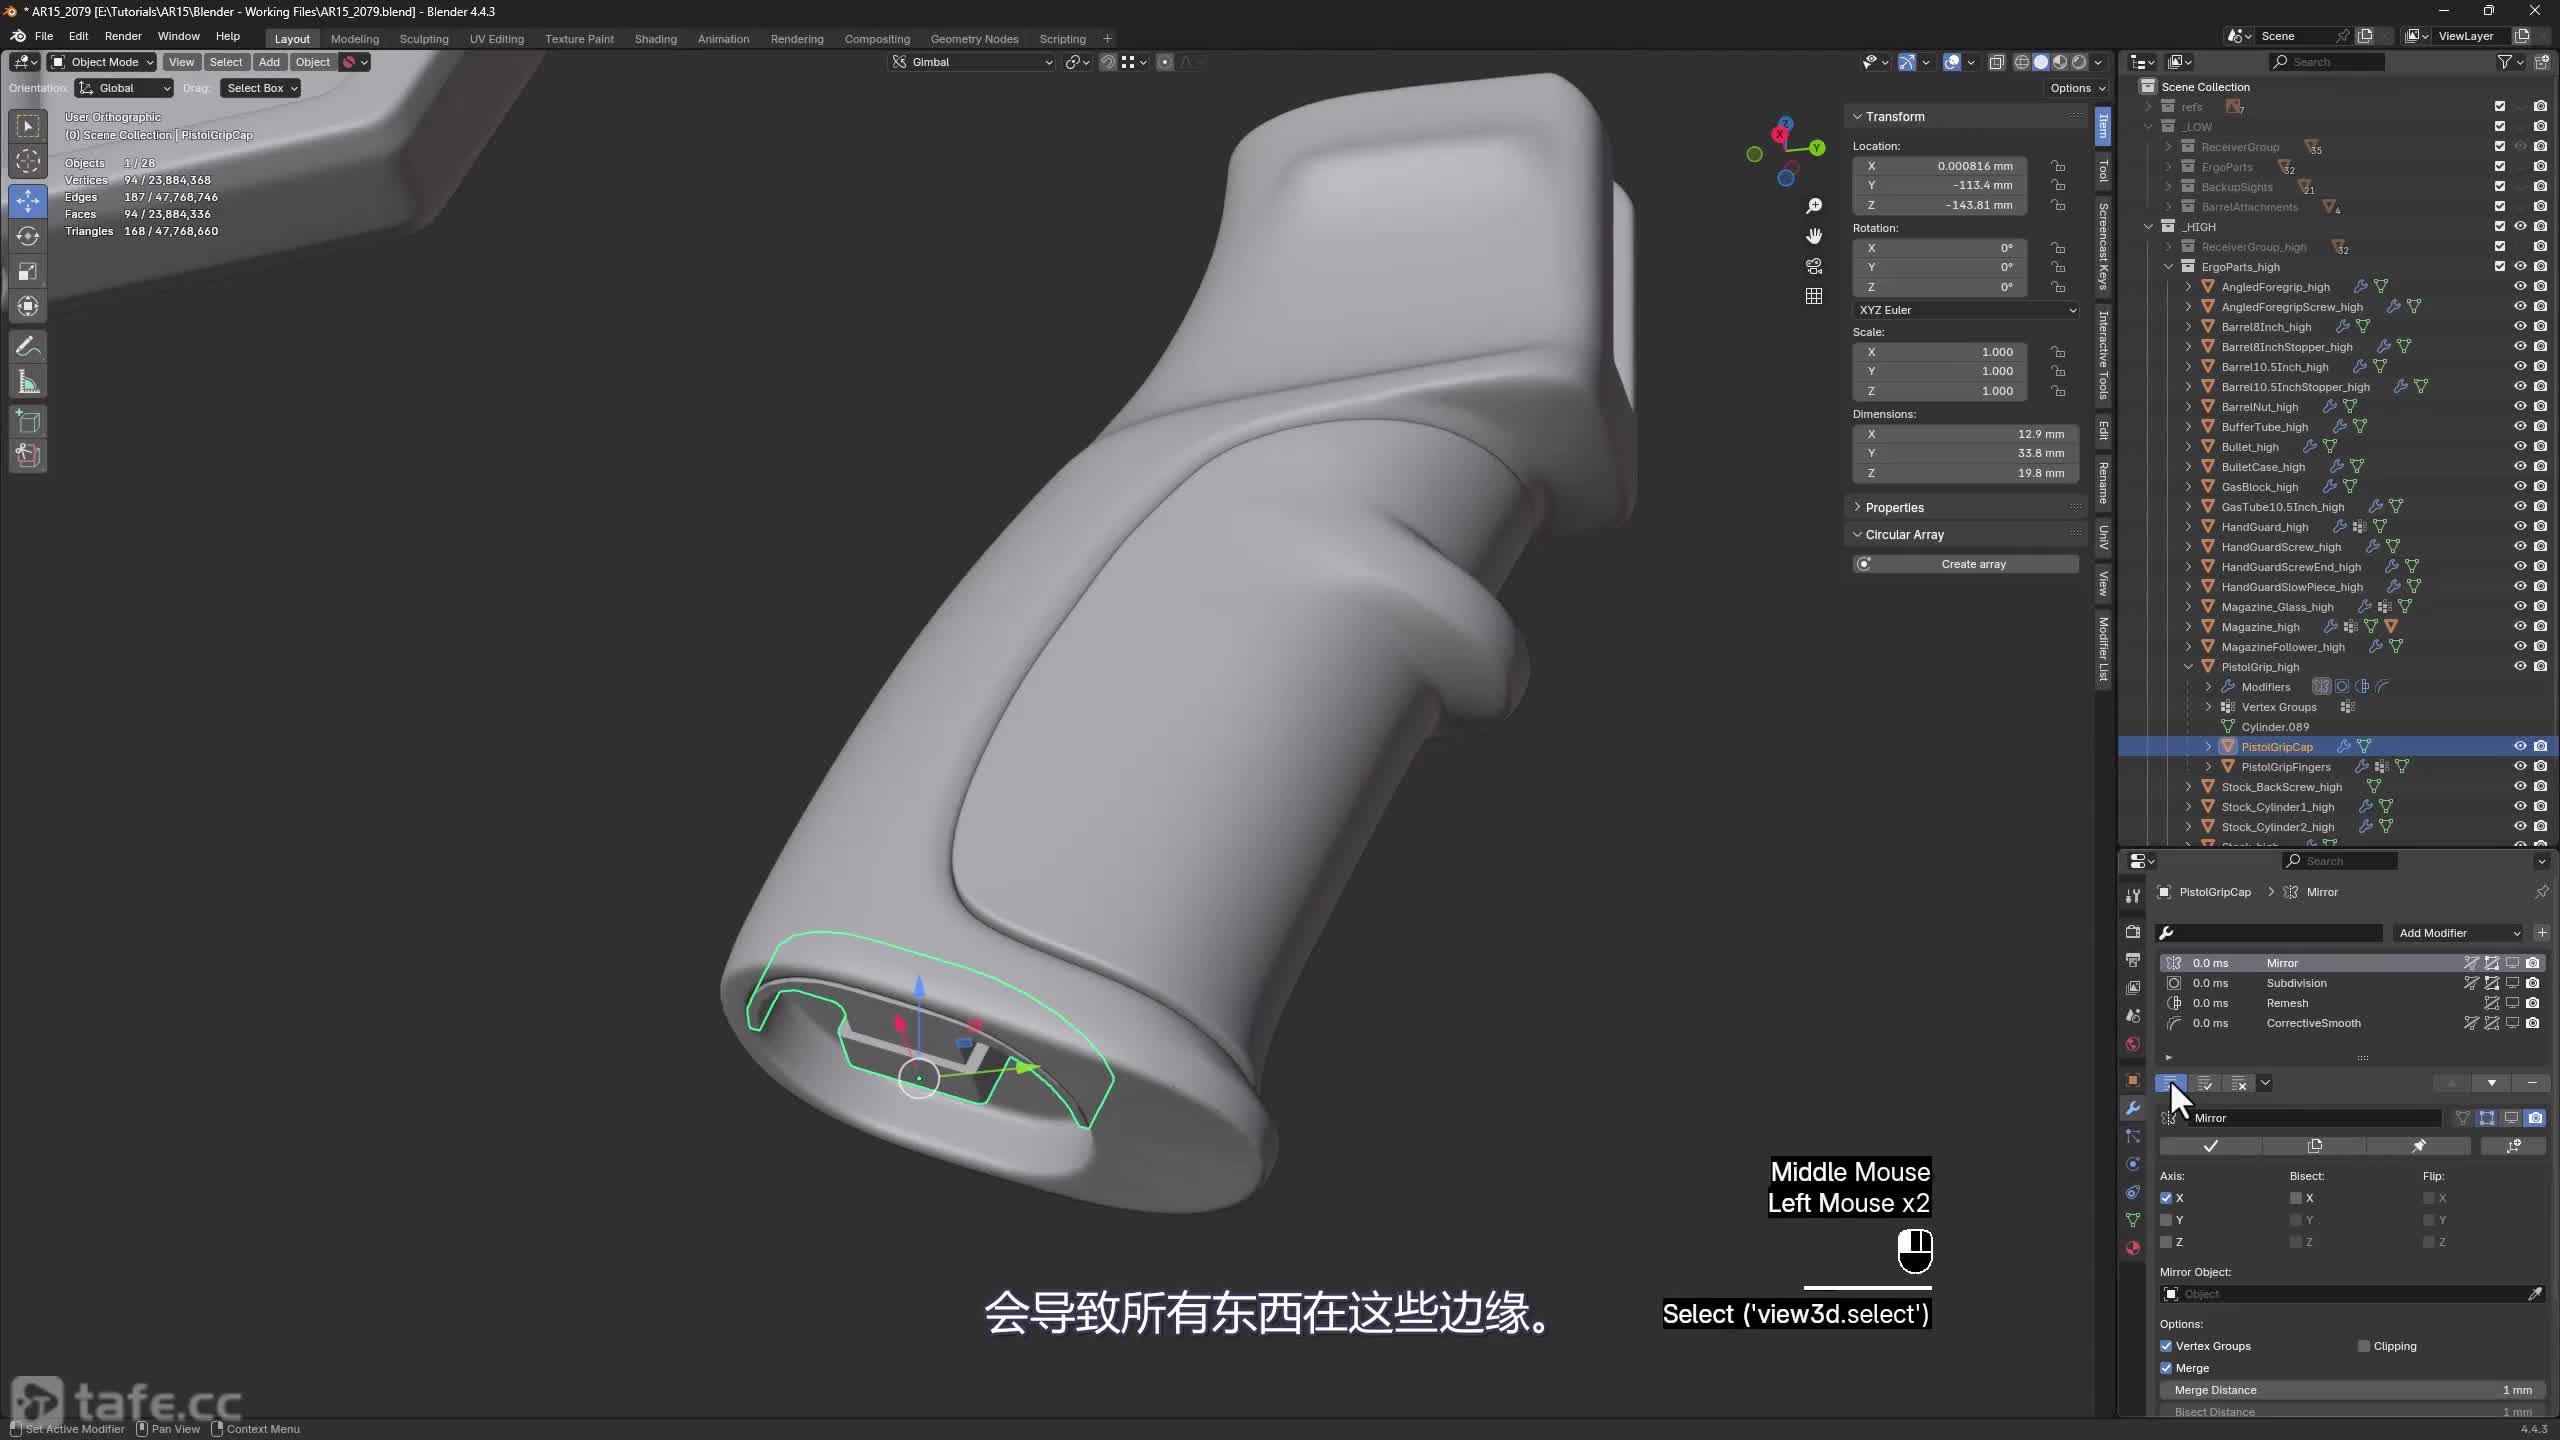Select the Cursor tool in the viewport toolbar

(28, 161)
